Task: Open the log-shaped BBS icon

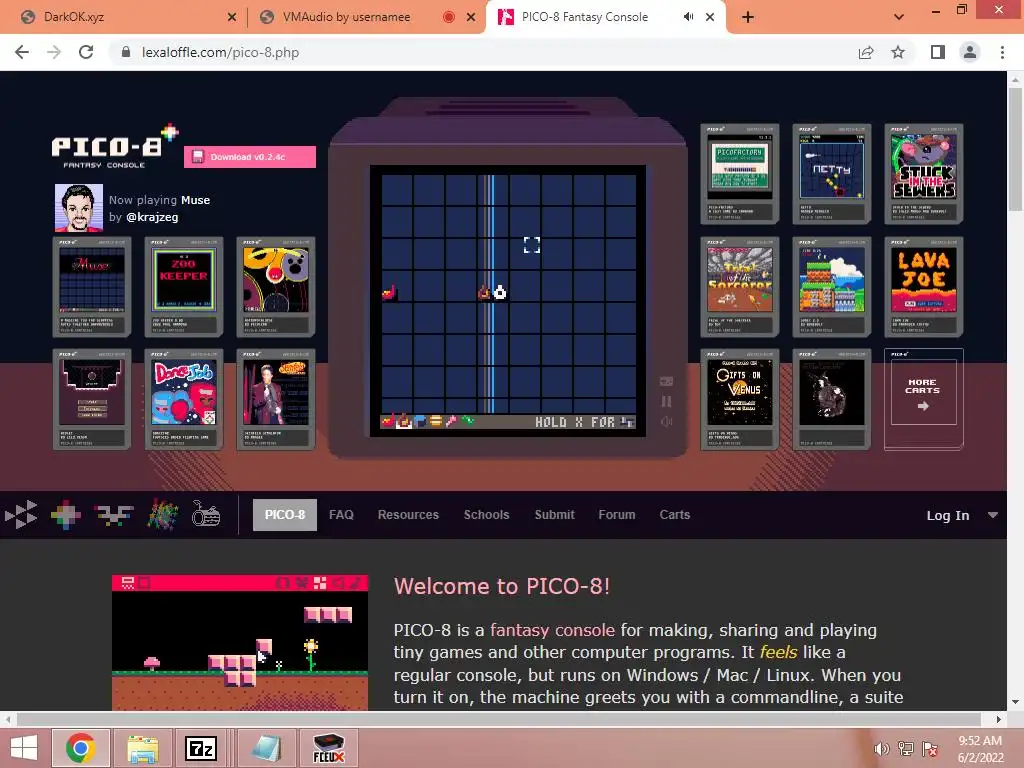Action: click(x=206, y=515)
